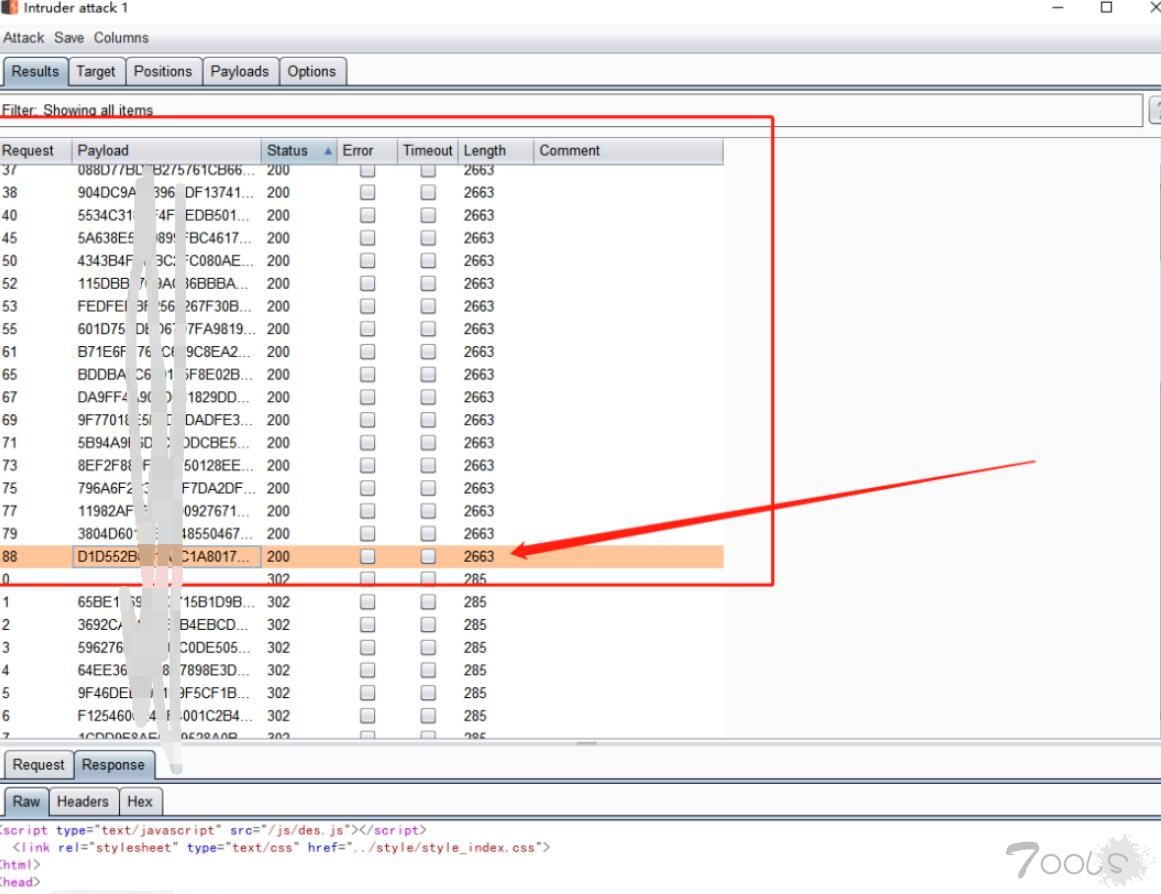Sort results by the Length column header
This screenshot has height=894, width=1161.
(x=495, y=150)
